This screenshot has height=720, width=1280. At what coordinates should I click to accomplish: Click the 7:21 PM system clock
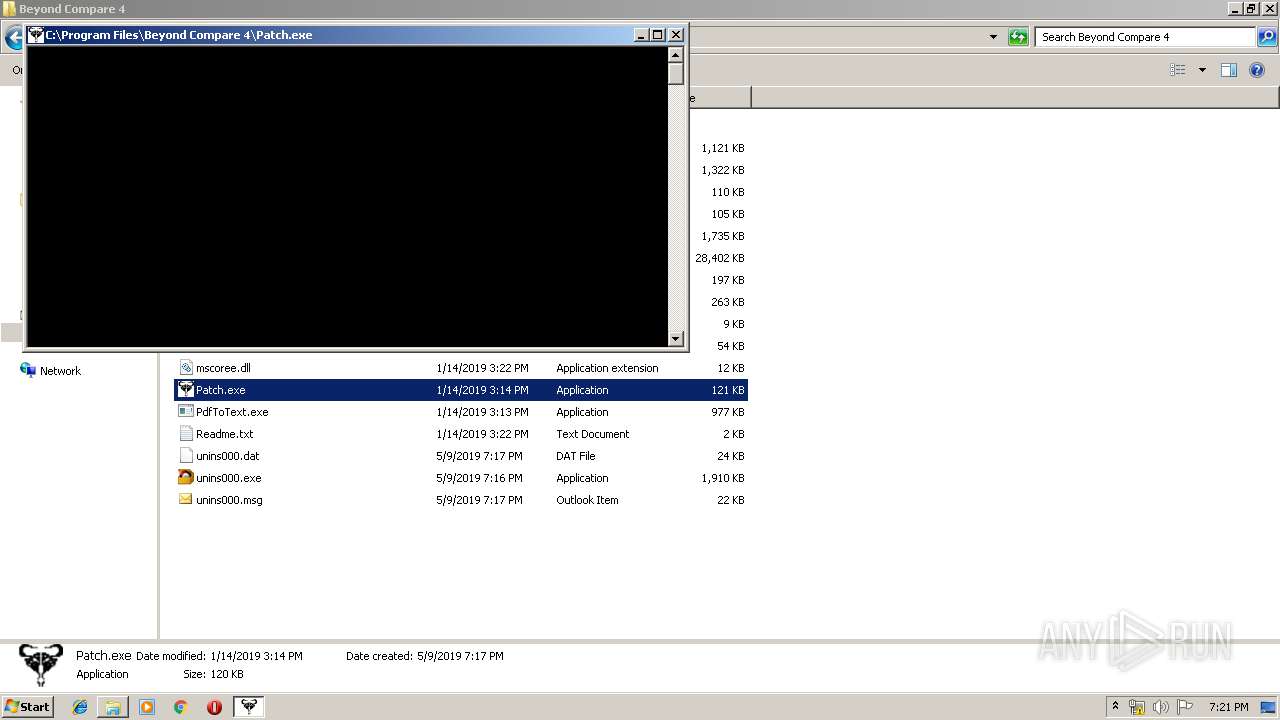(1228, 707)
